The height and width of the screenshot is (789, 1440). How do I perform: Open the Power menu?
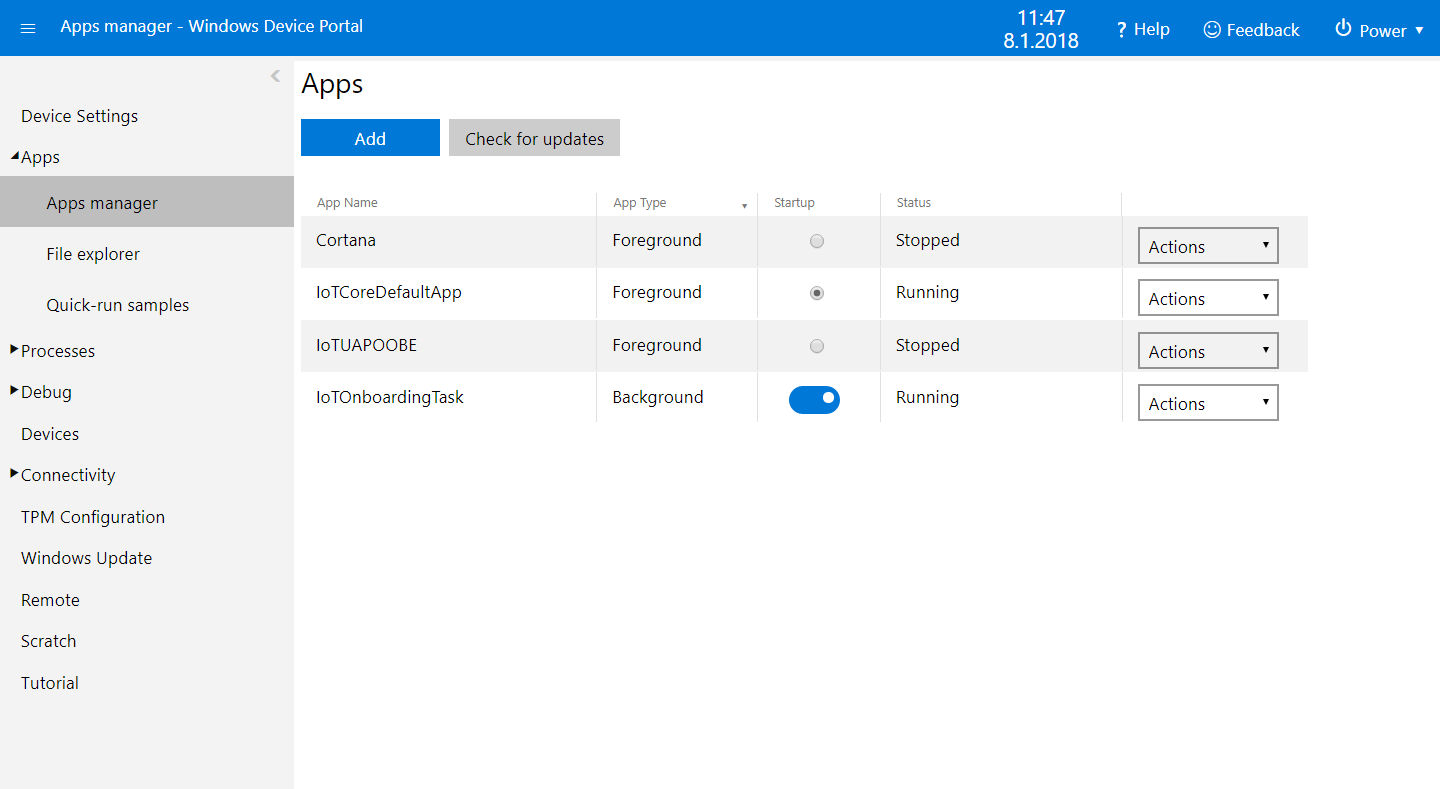pyautogui.click(x=1378, y=30)
